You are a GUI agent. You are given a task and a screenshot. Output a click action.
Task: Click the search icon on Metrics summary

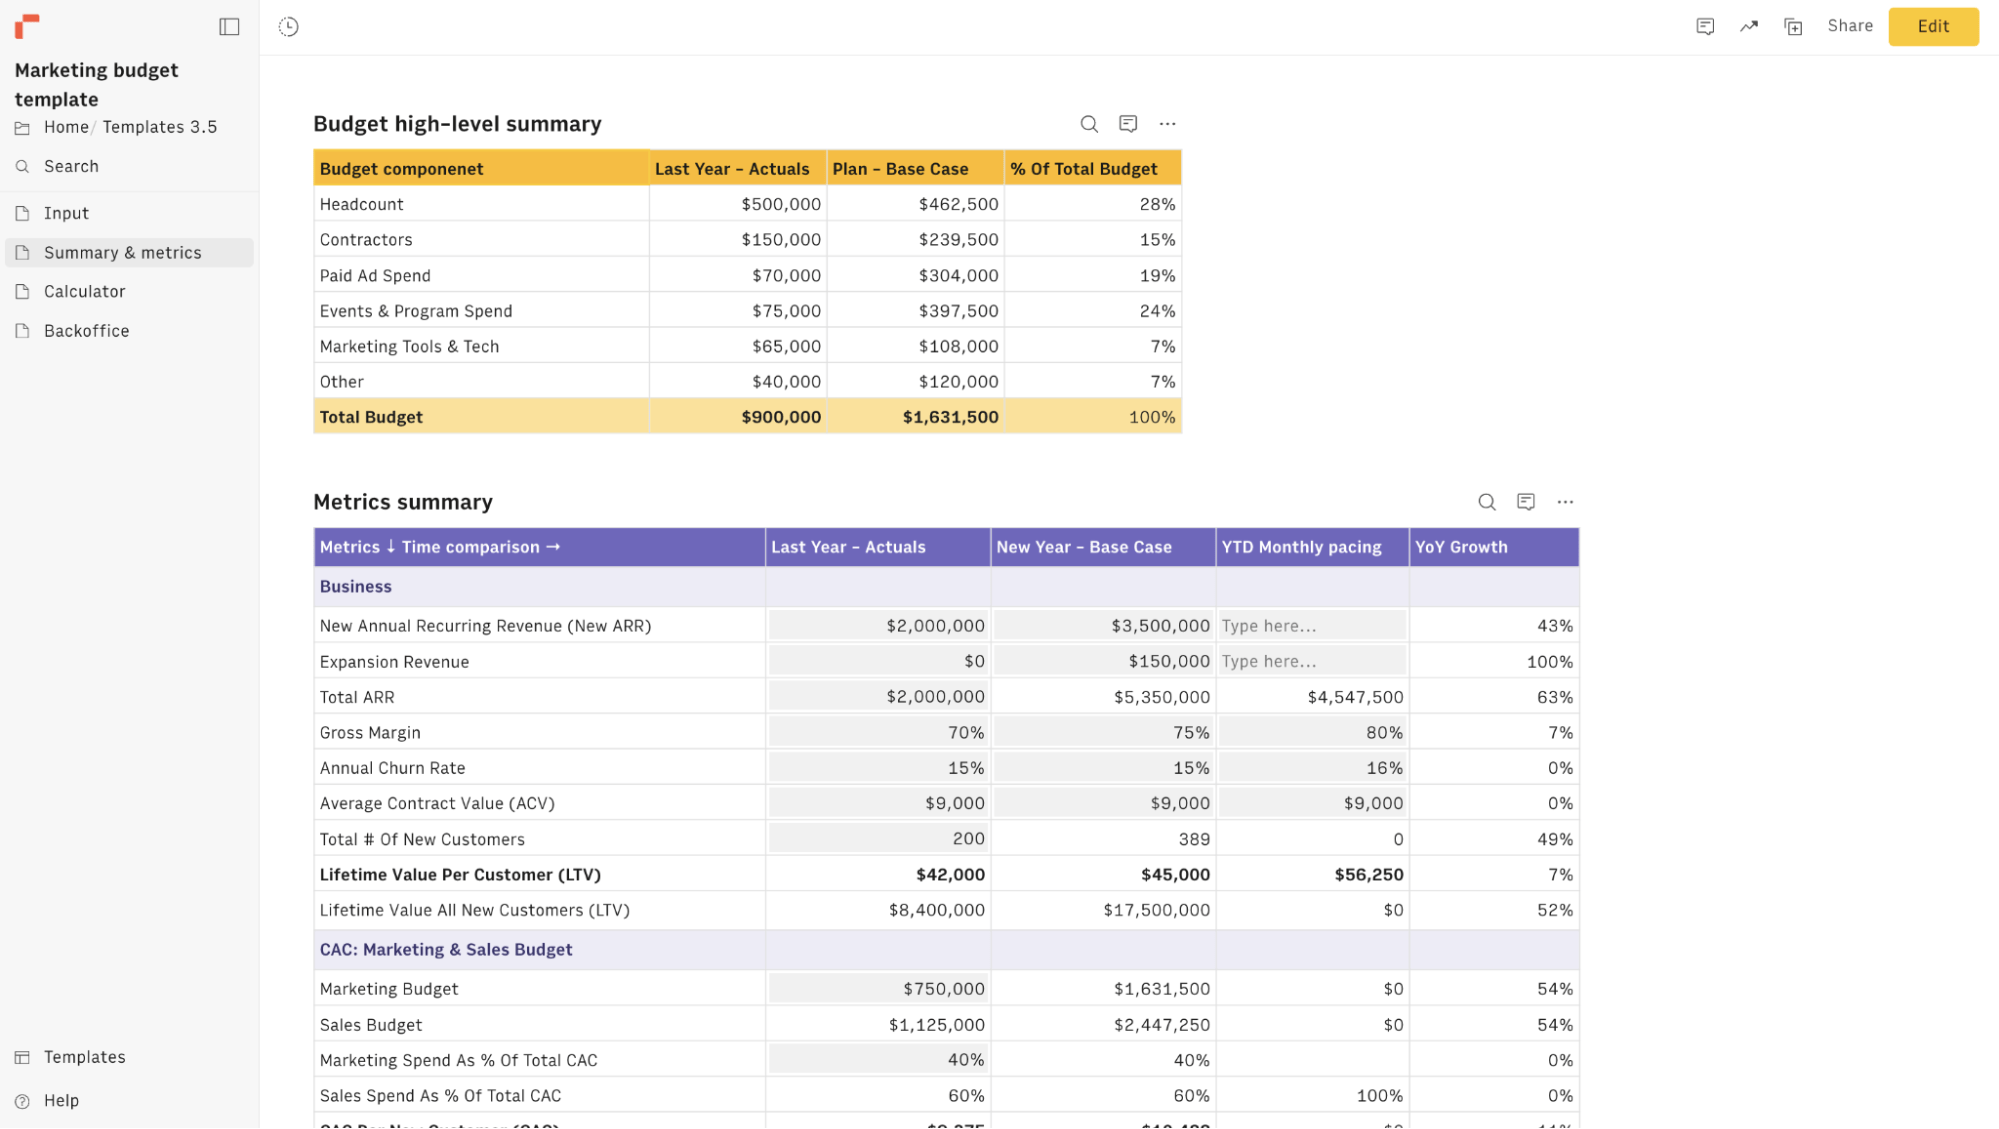(1487, 501)
